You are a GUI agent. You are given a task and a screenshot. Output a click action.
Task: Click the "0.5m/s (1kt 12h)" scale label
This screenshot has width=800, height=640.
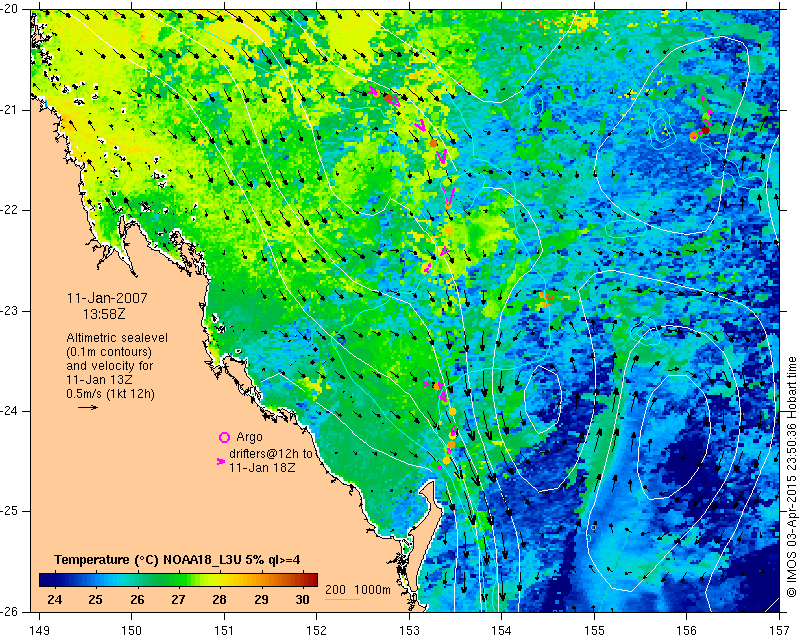pyautogui.click(x=111, y=393)
